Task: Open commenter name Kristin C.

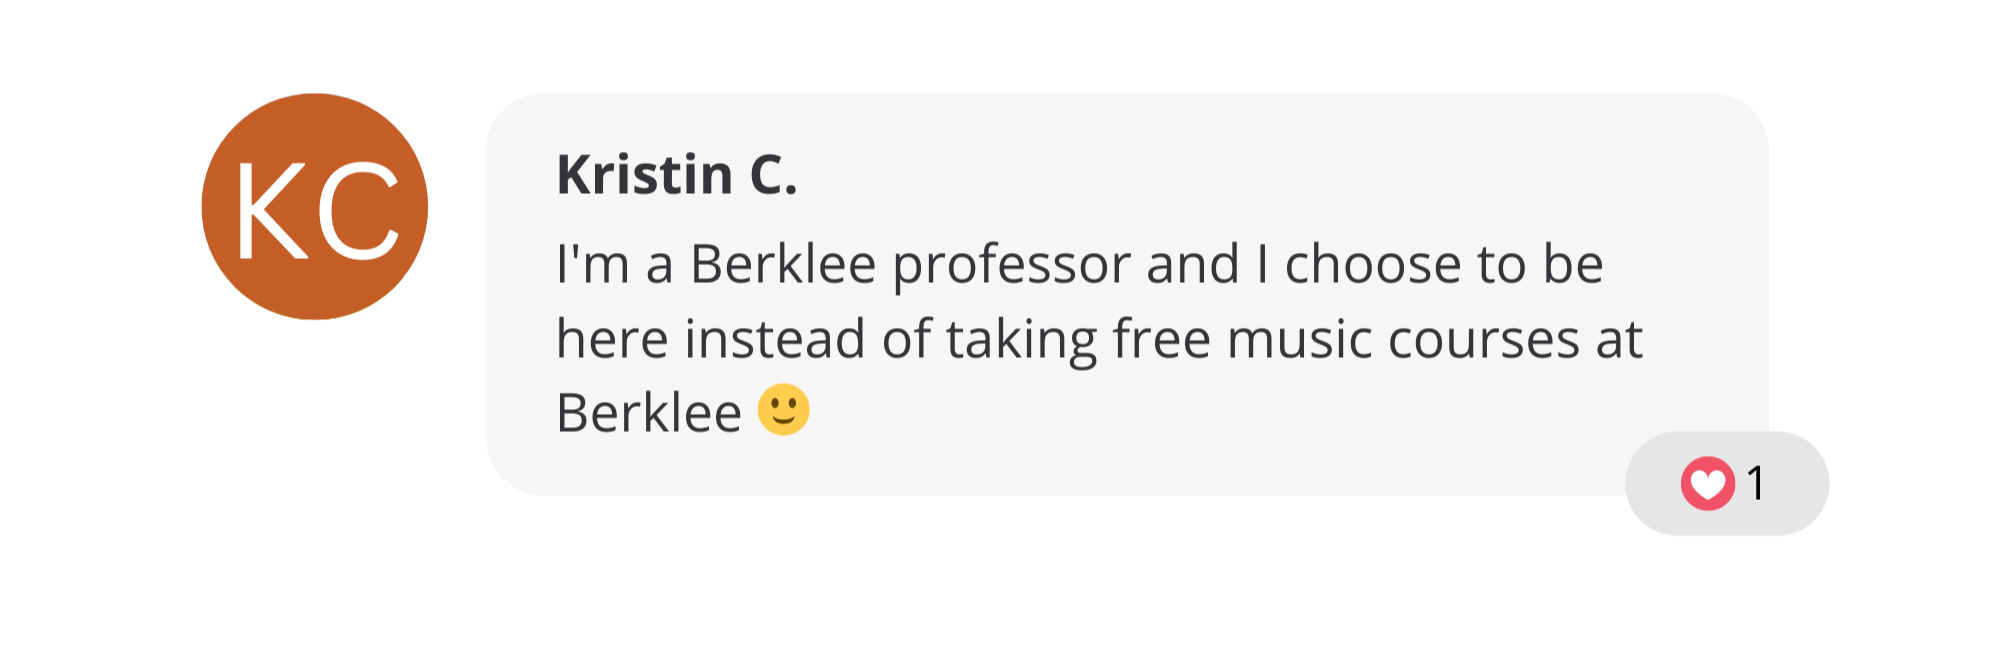Action: coord(676,175)
